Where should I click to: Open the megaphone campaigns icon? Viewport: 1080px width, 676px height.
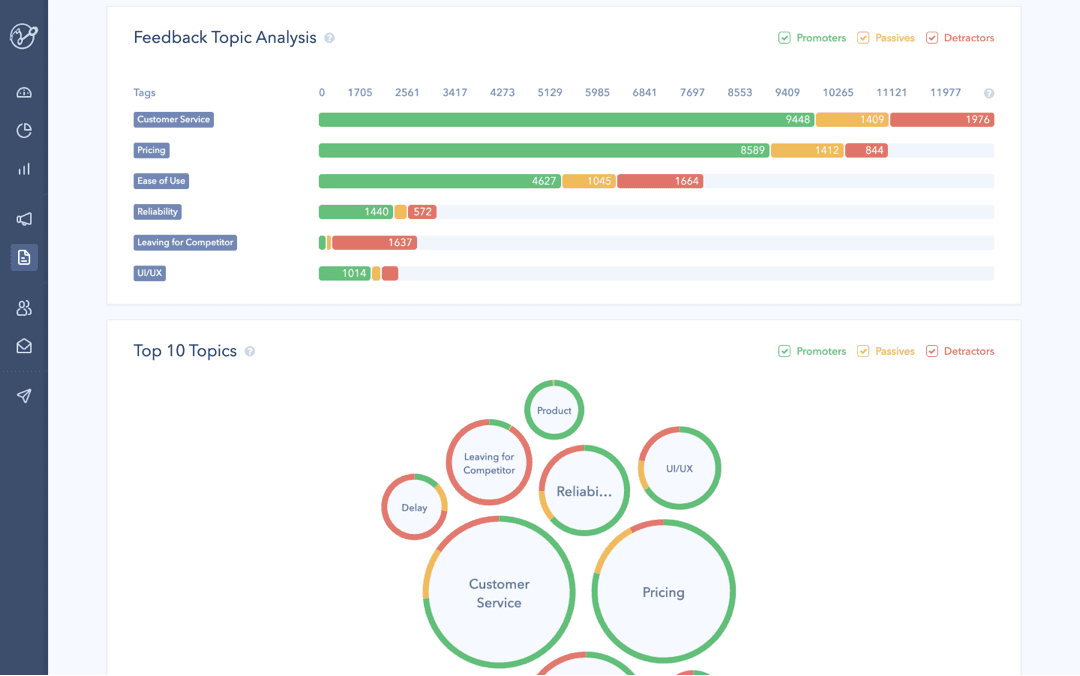24,218
